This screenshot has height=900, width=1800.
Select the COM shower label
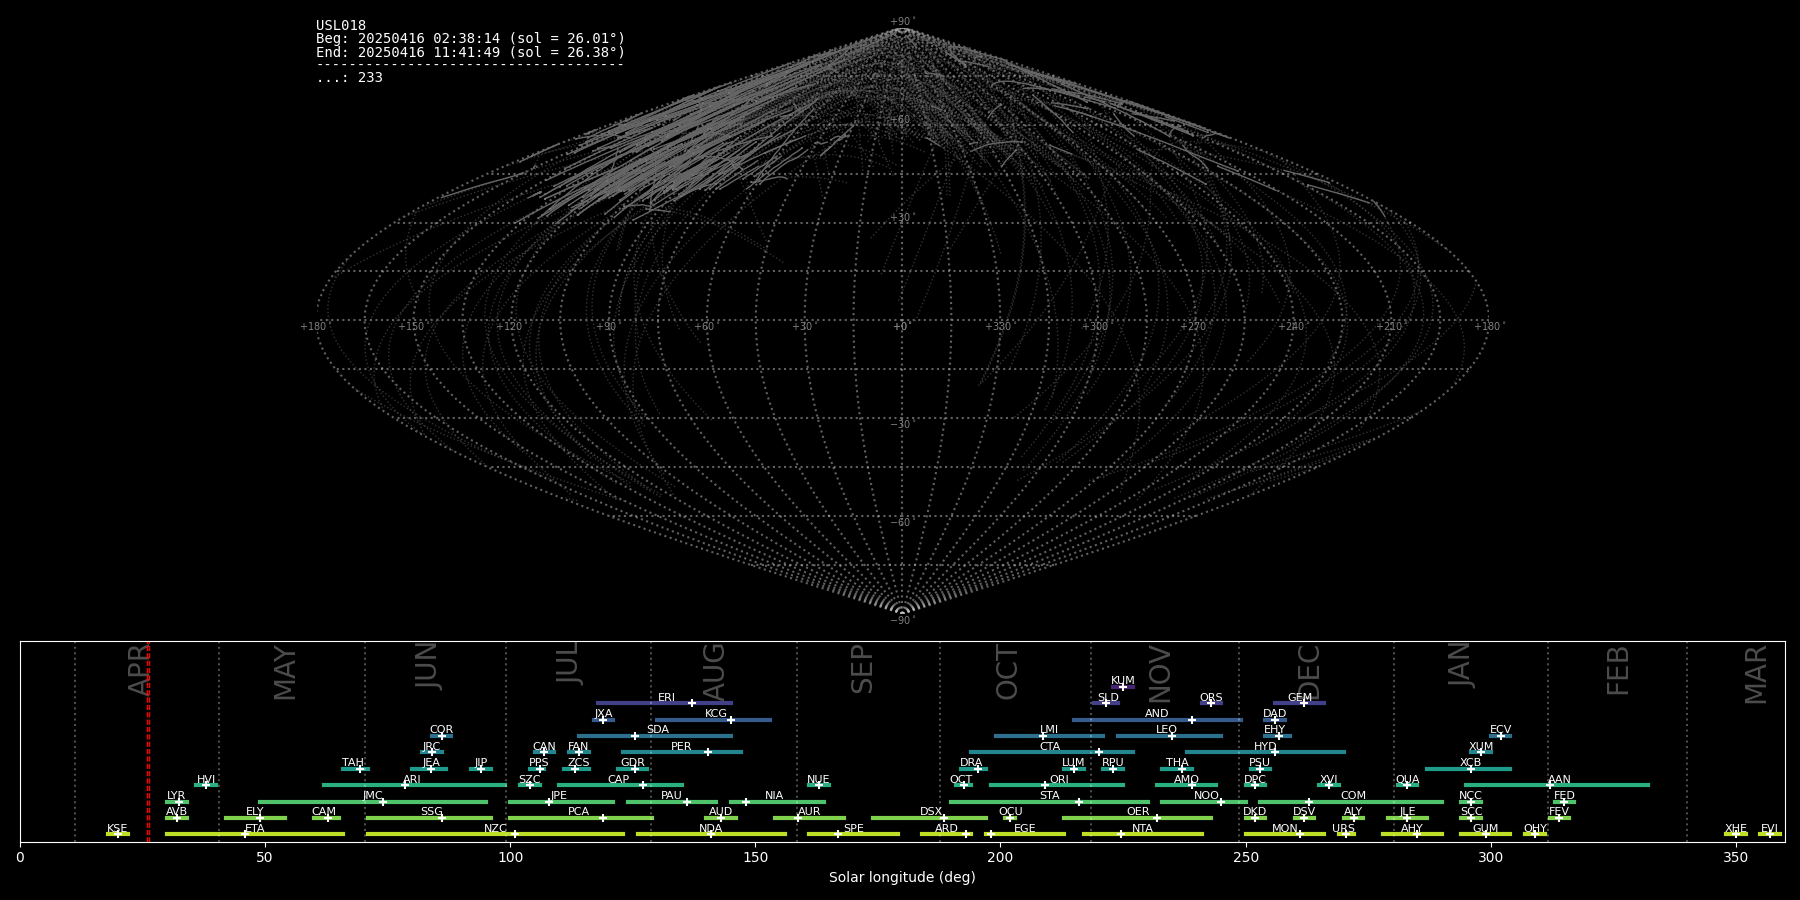point(1353,796)
